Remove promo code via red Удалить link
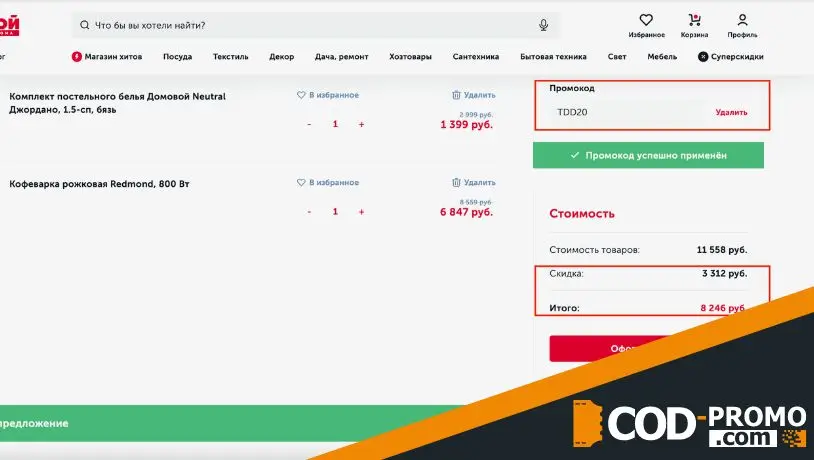Screen dimensions: 814x460 pos(731,112)
